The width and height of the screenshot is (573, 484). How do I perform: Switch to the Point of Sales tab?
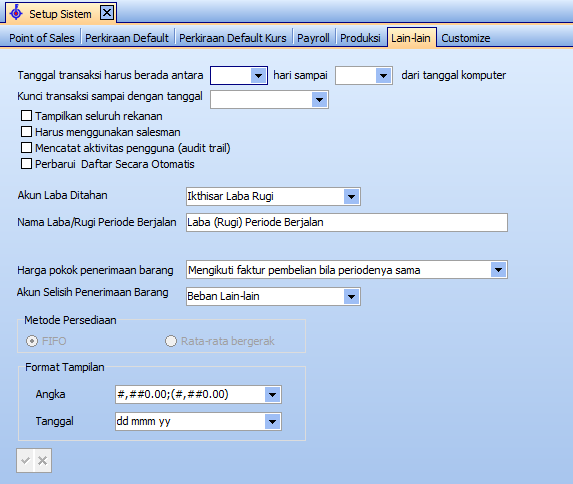[x=42, y=38]
